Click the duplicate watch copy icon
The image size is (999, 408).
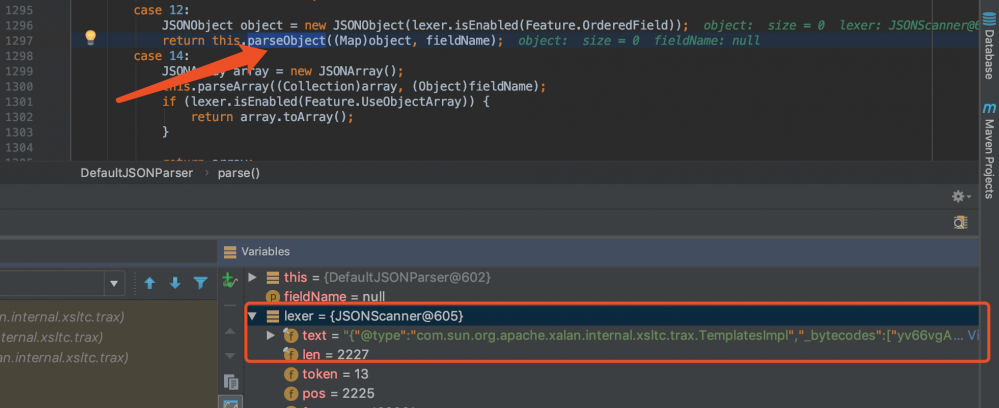(x=230, y=381)
